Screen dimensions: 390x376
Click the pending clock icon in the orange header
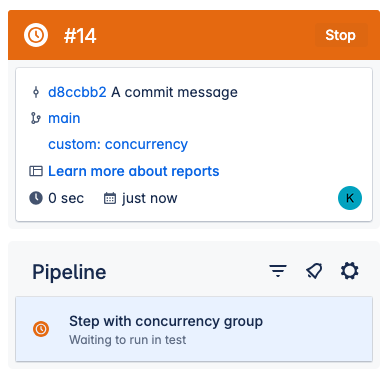(x=36, y=35)
